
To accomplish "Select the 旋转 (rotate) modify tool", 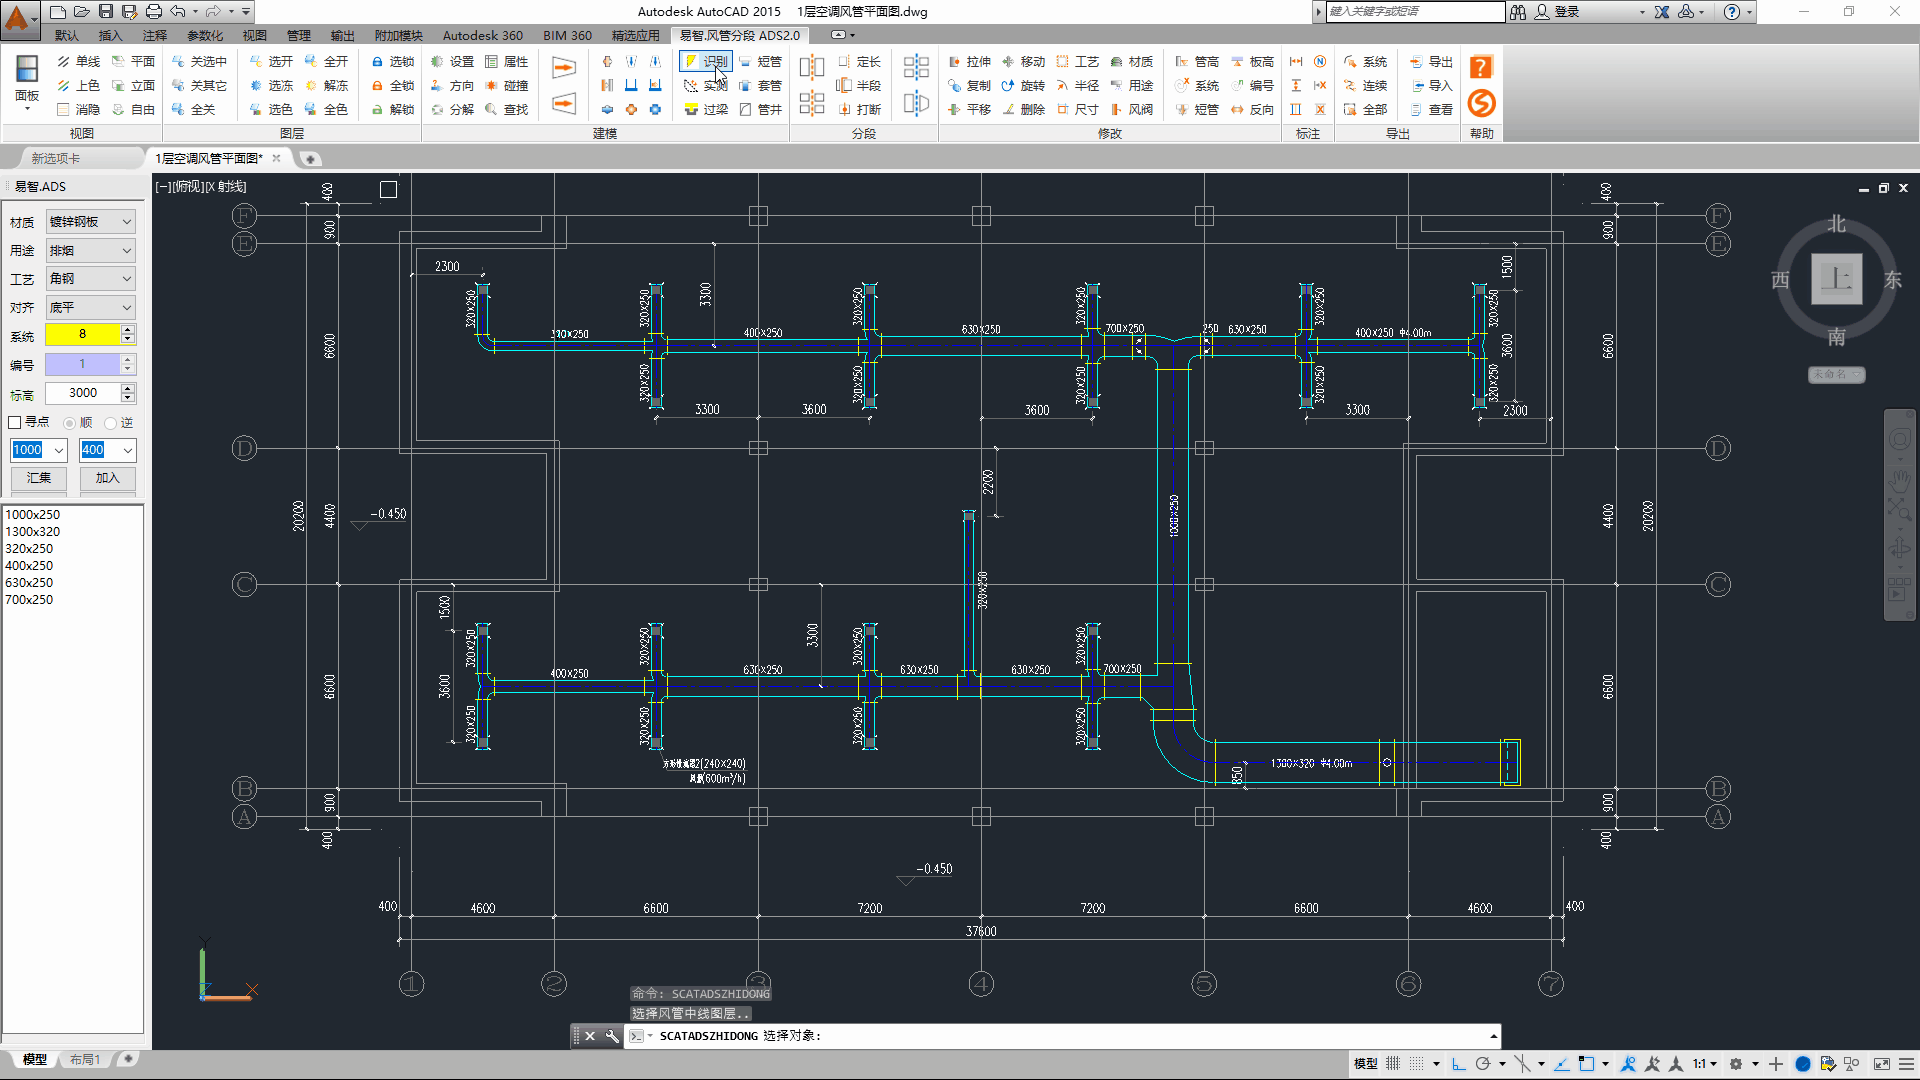I will (1023, 86).
